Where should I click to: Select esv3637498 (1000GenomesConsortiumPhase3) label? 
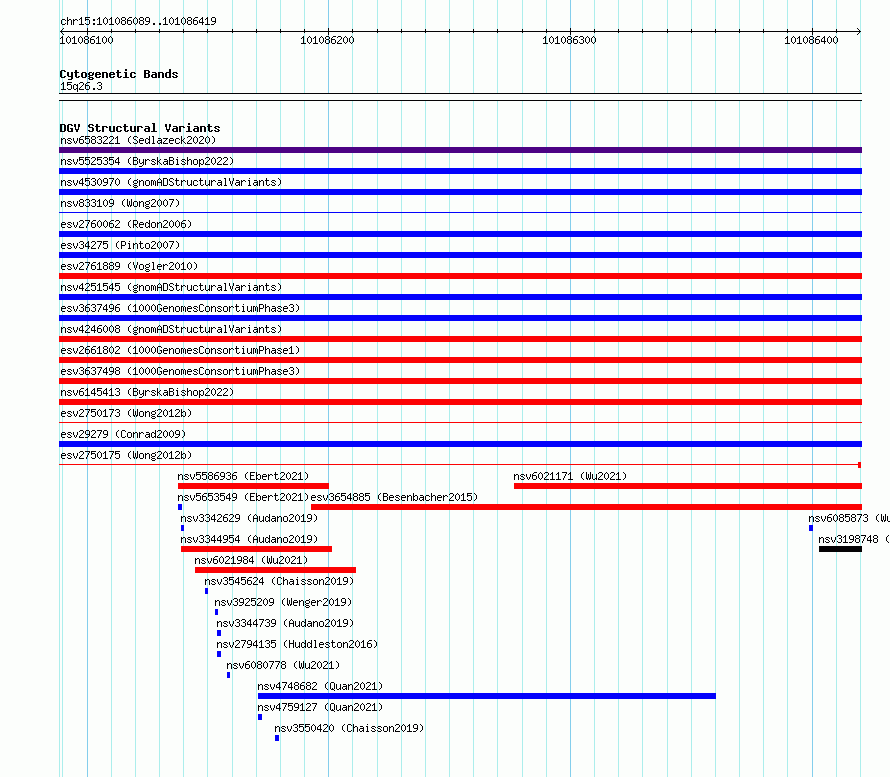(180, 371)
